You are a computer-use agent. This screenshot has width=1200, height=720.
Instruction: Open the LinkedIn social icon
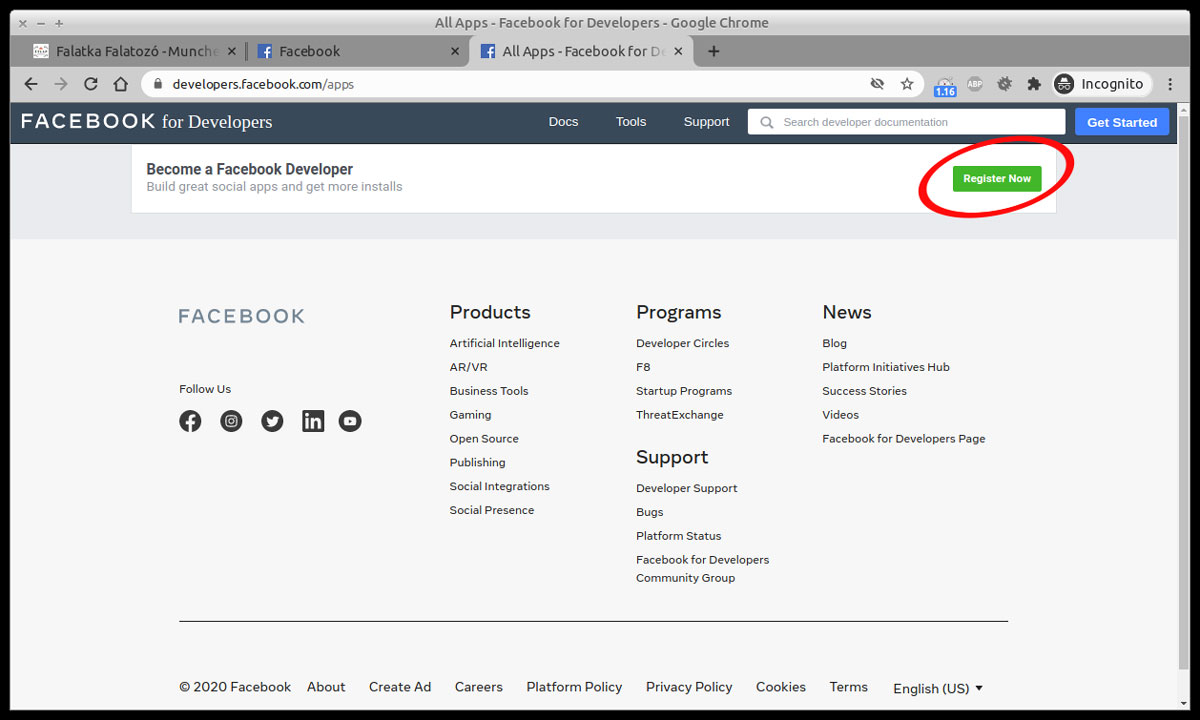(313, 421)
